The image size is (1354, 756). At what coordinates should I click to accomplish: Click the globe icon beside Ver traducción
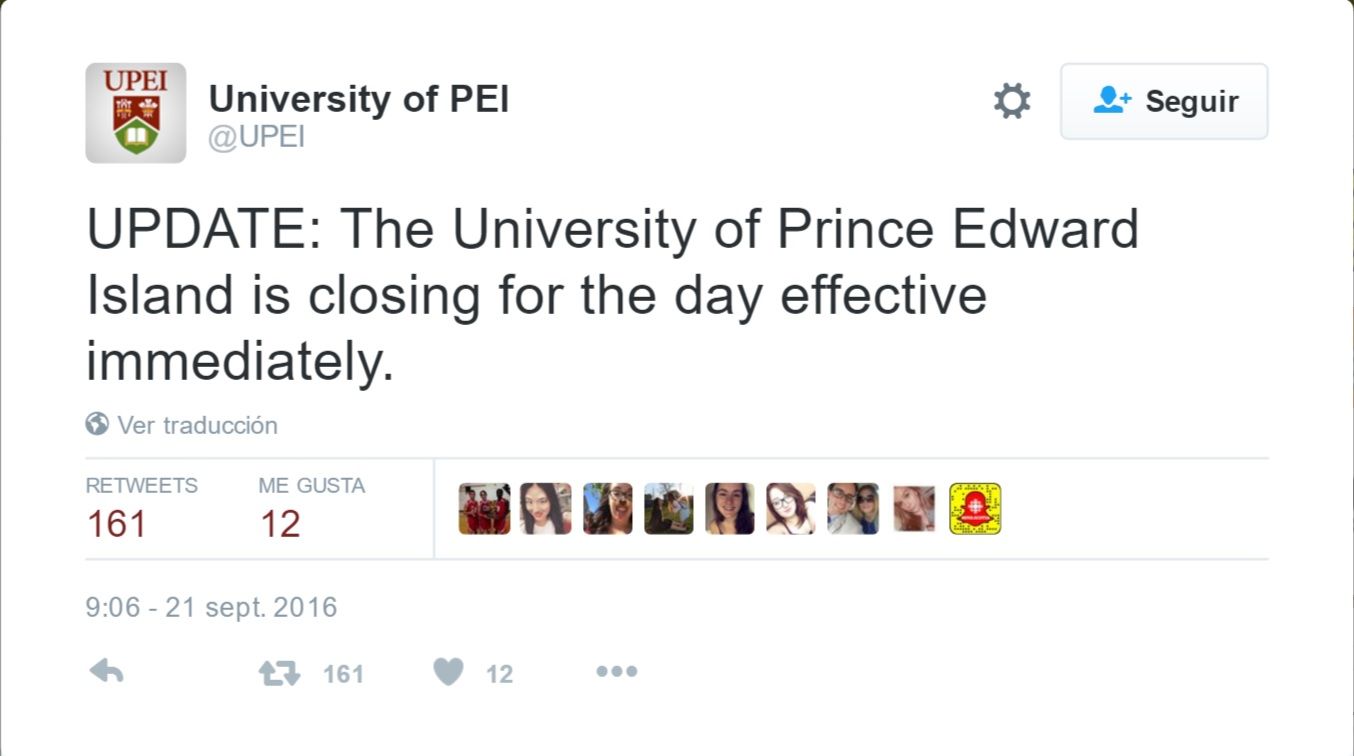[97, 425]
